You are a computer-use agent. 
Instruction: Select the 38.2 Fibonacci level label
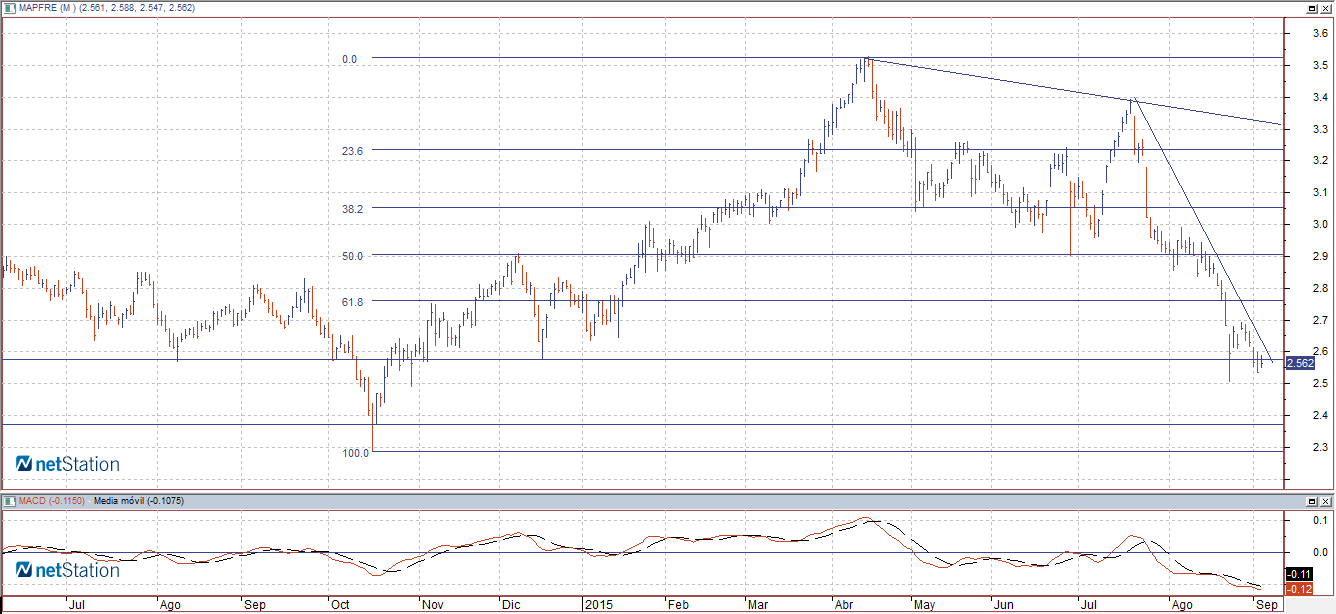[352, 209]
